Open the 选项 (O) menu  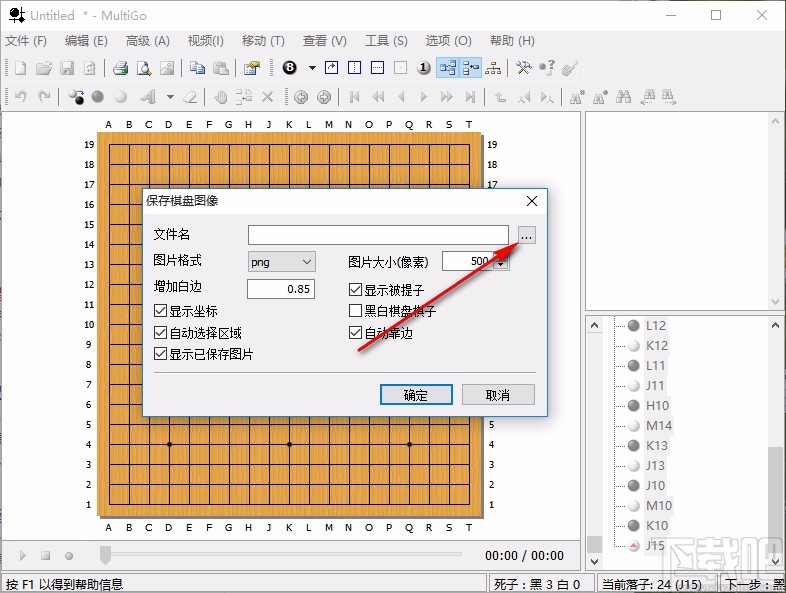449,41
